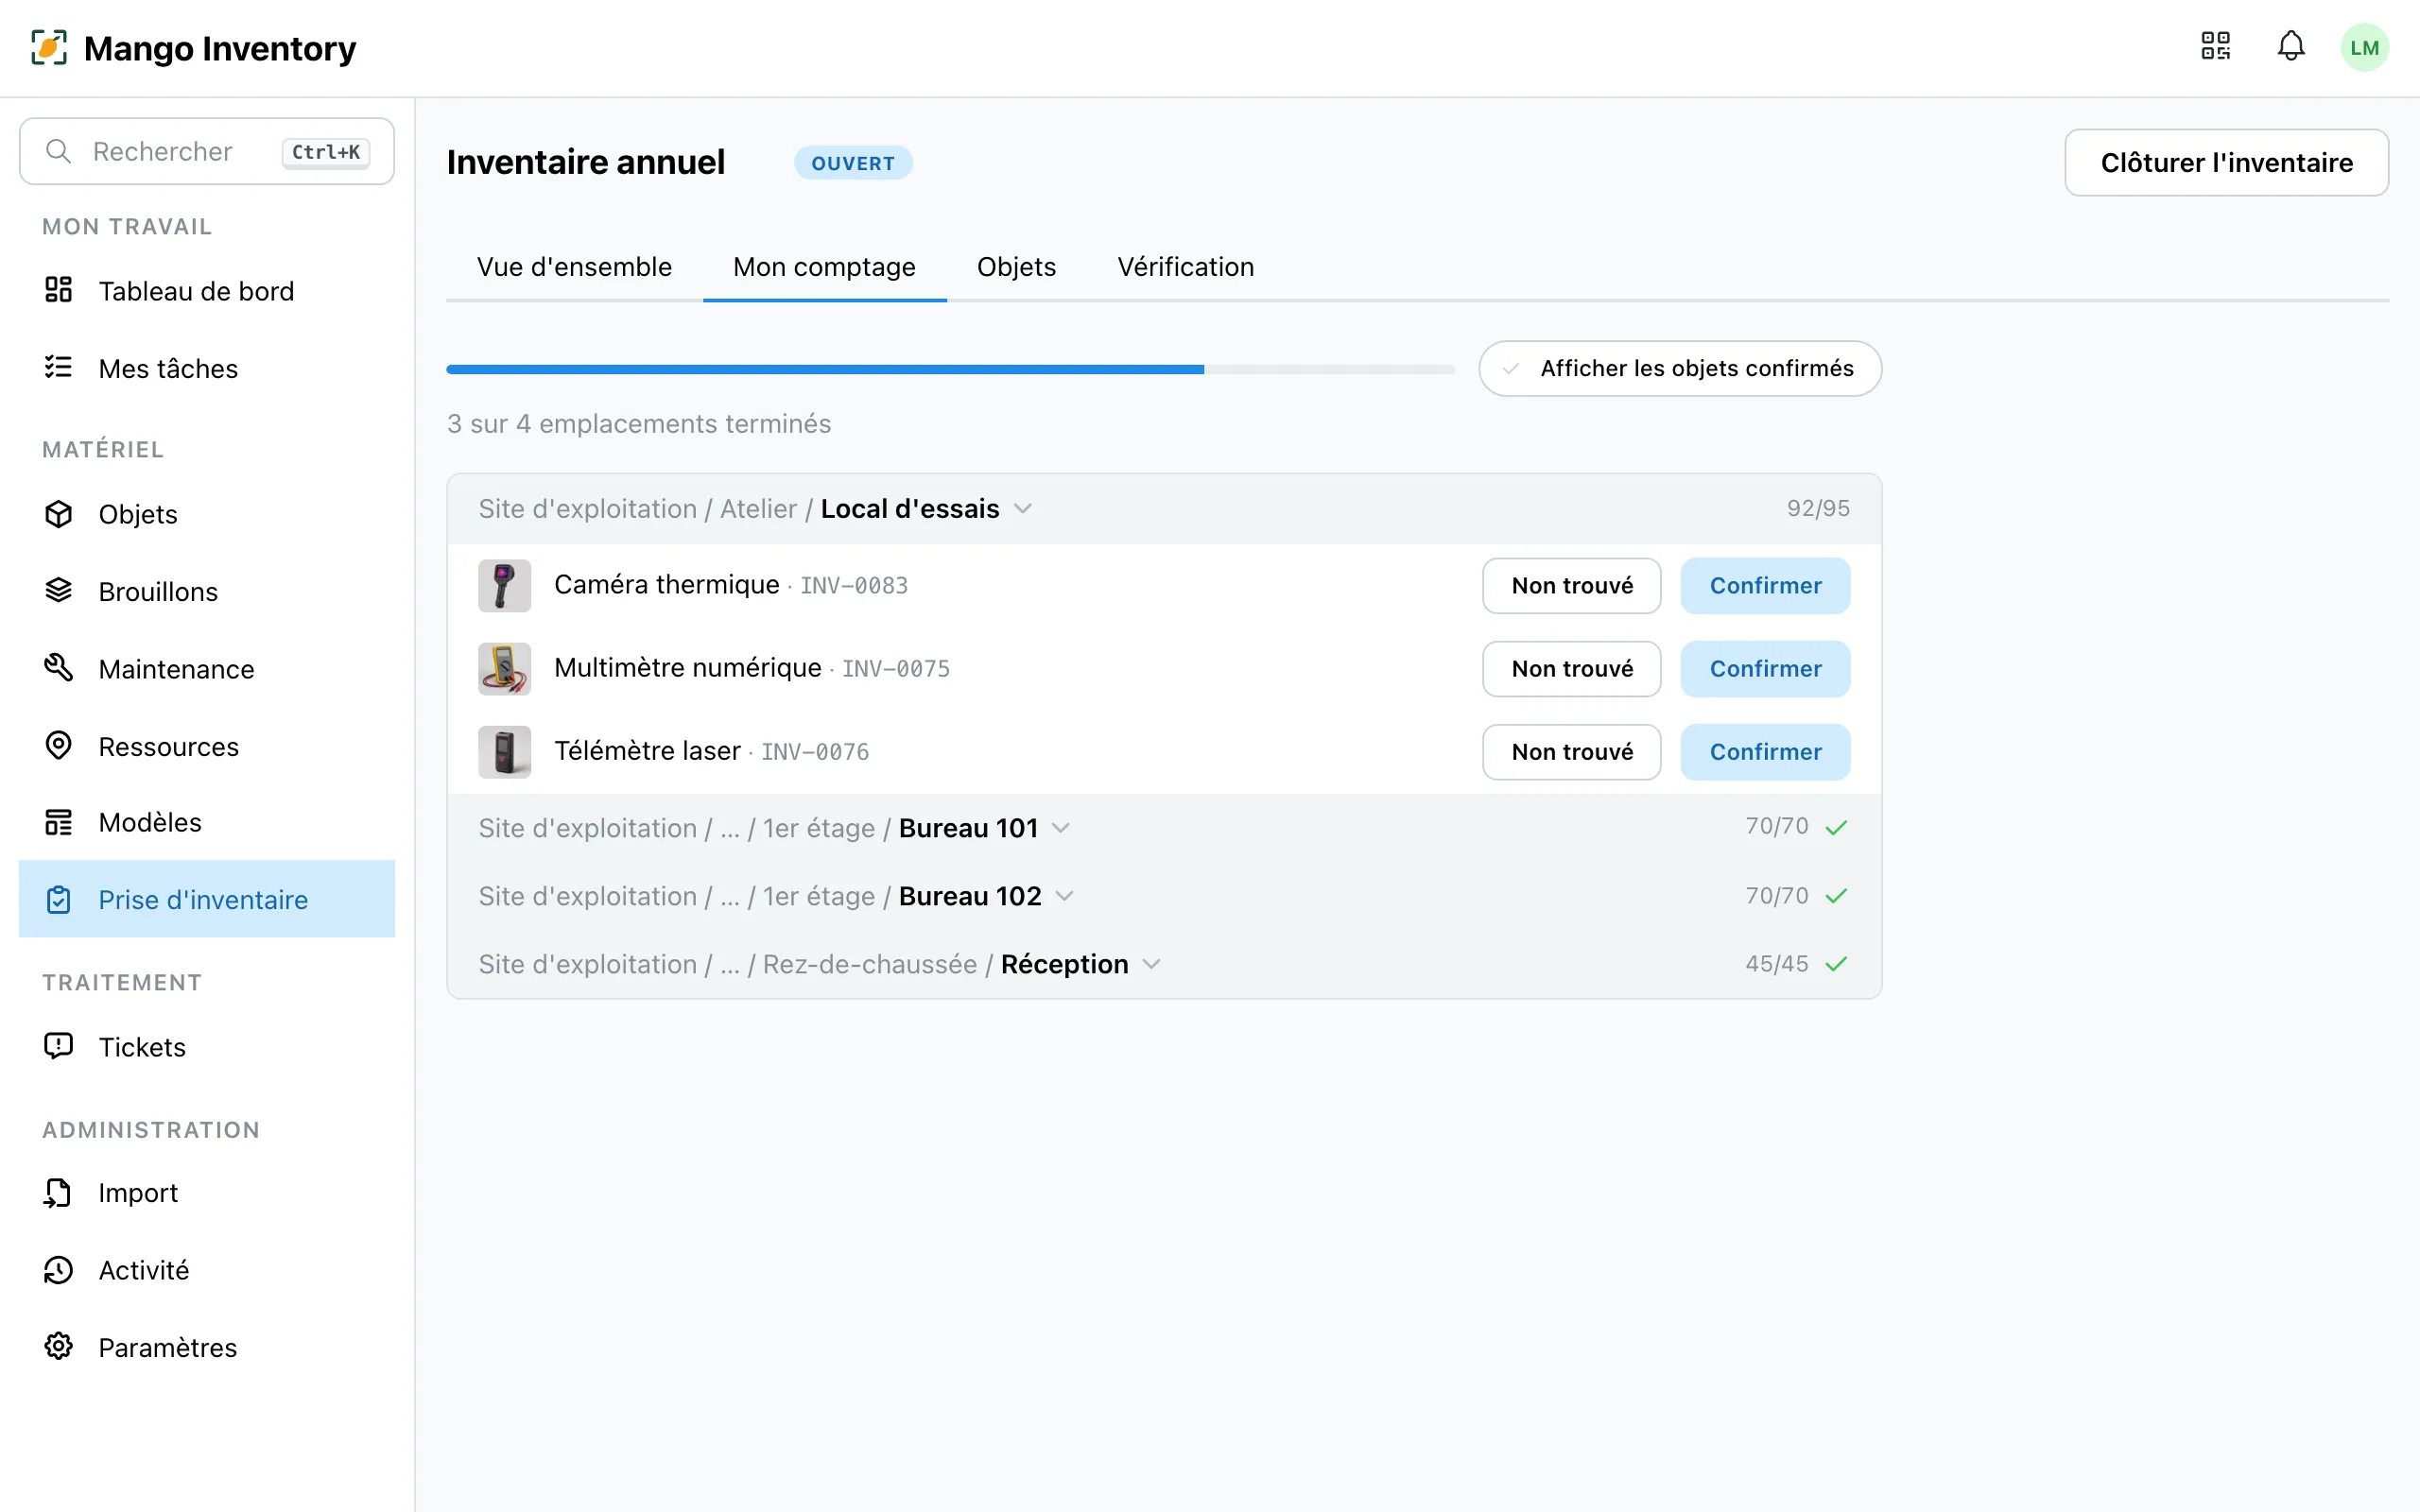The height and width of the screenshot is (1512, 2420).
Task: Focus the Rechercher search field
Action: tap(207, 151)
